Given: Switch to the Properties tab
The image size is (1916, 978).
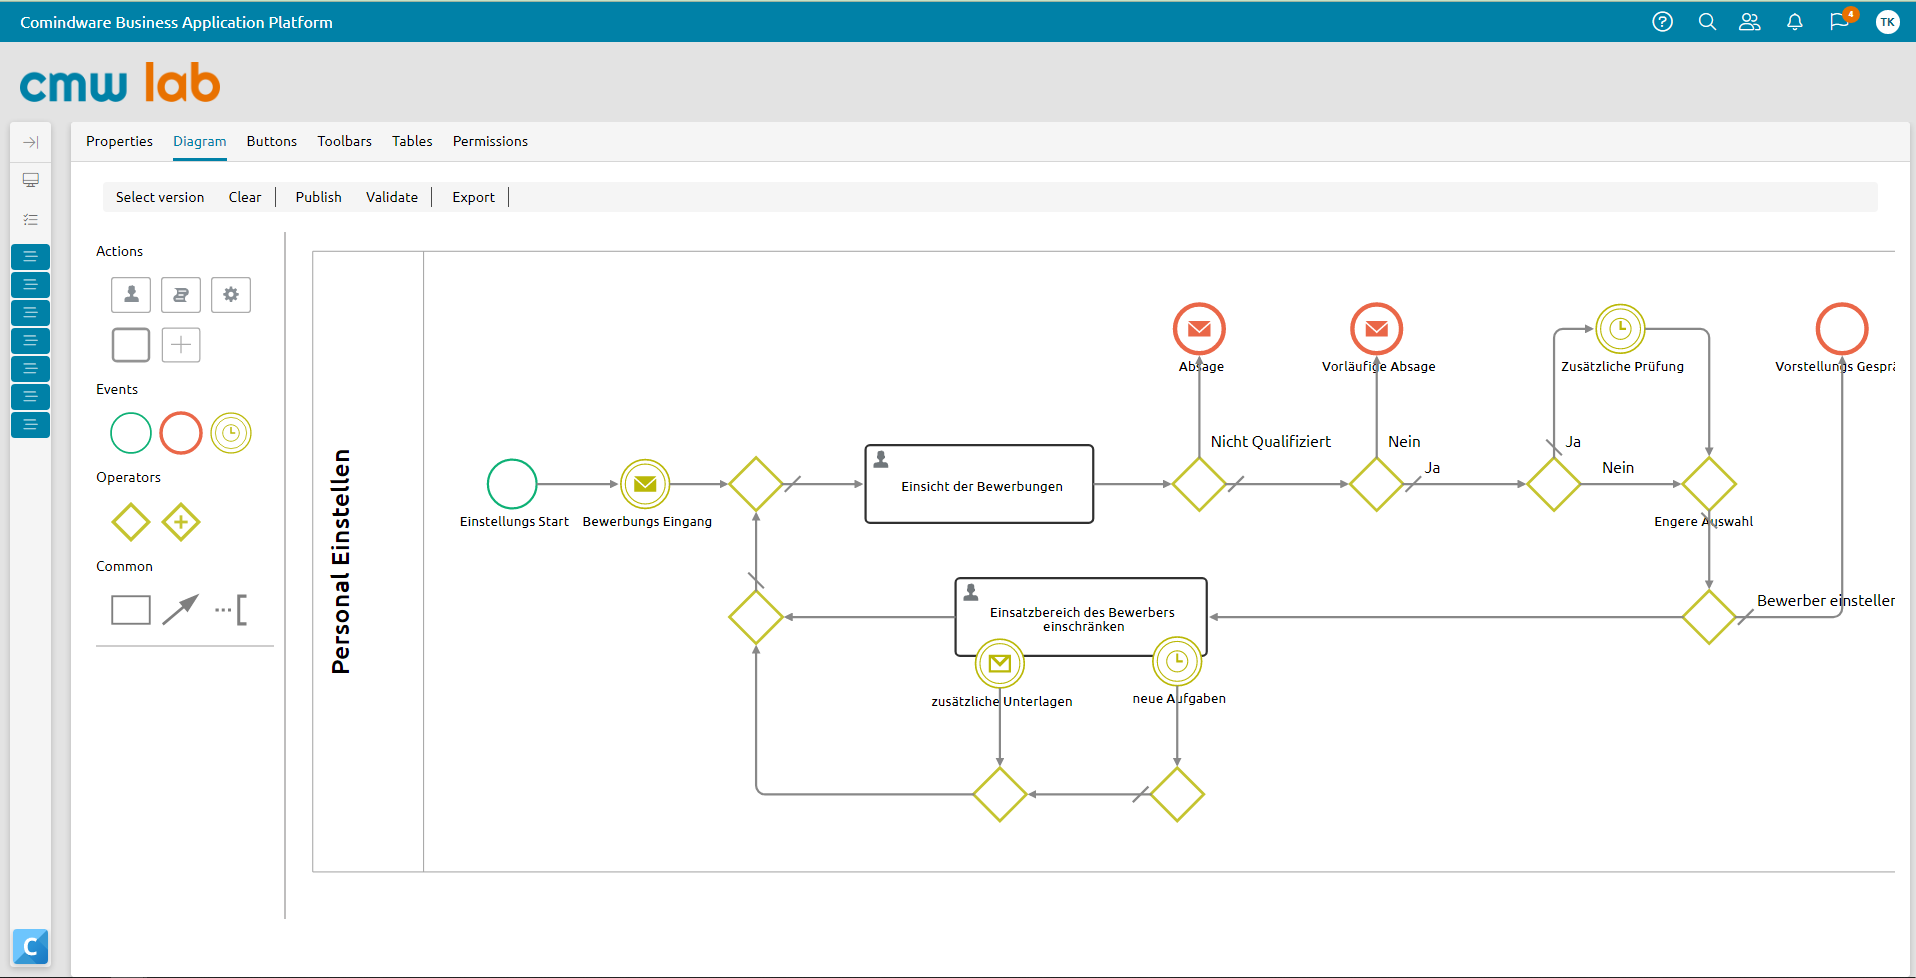Looking at the screenshot, I should point(119,141).
